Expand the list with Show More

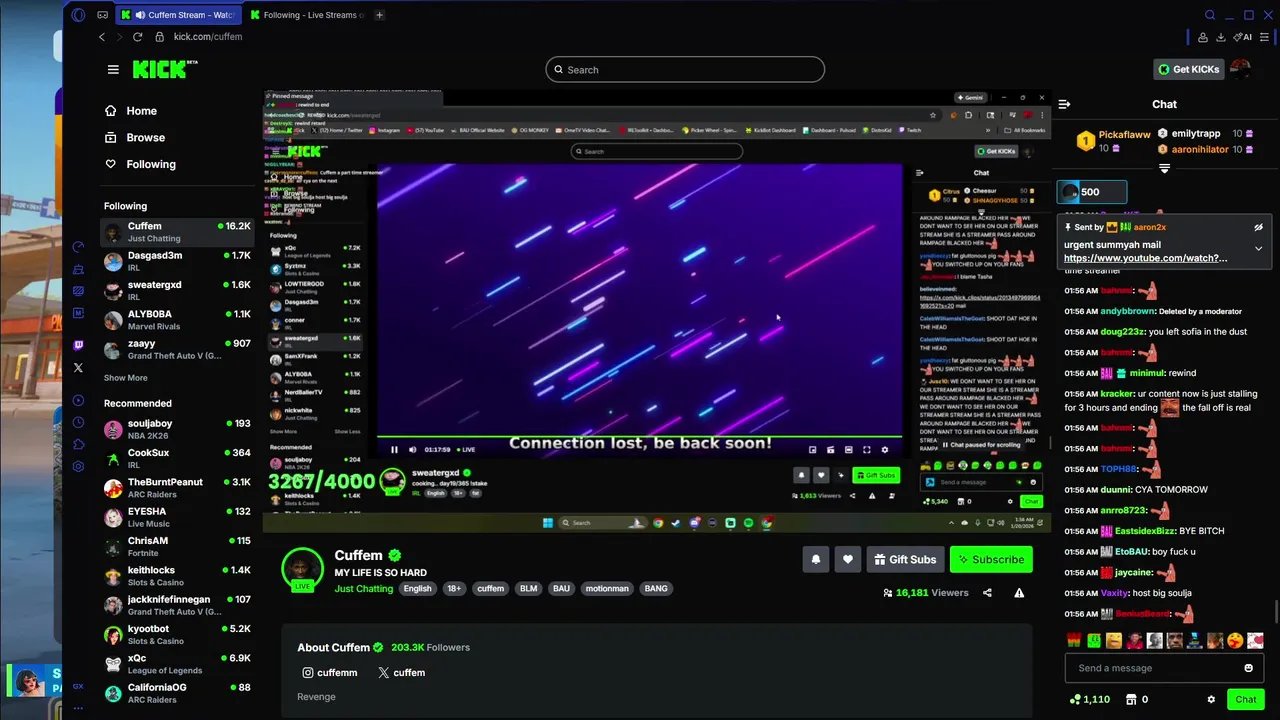point(125,378)
